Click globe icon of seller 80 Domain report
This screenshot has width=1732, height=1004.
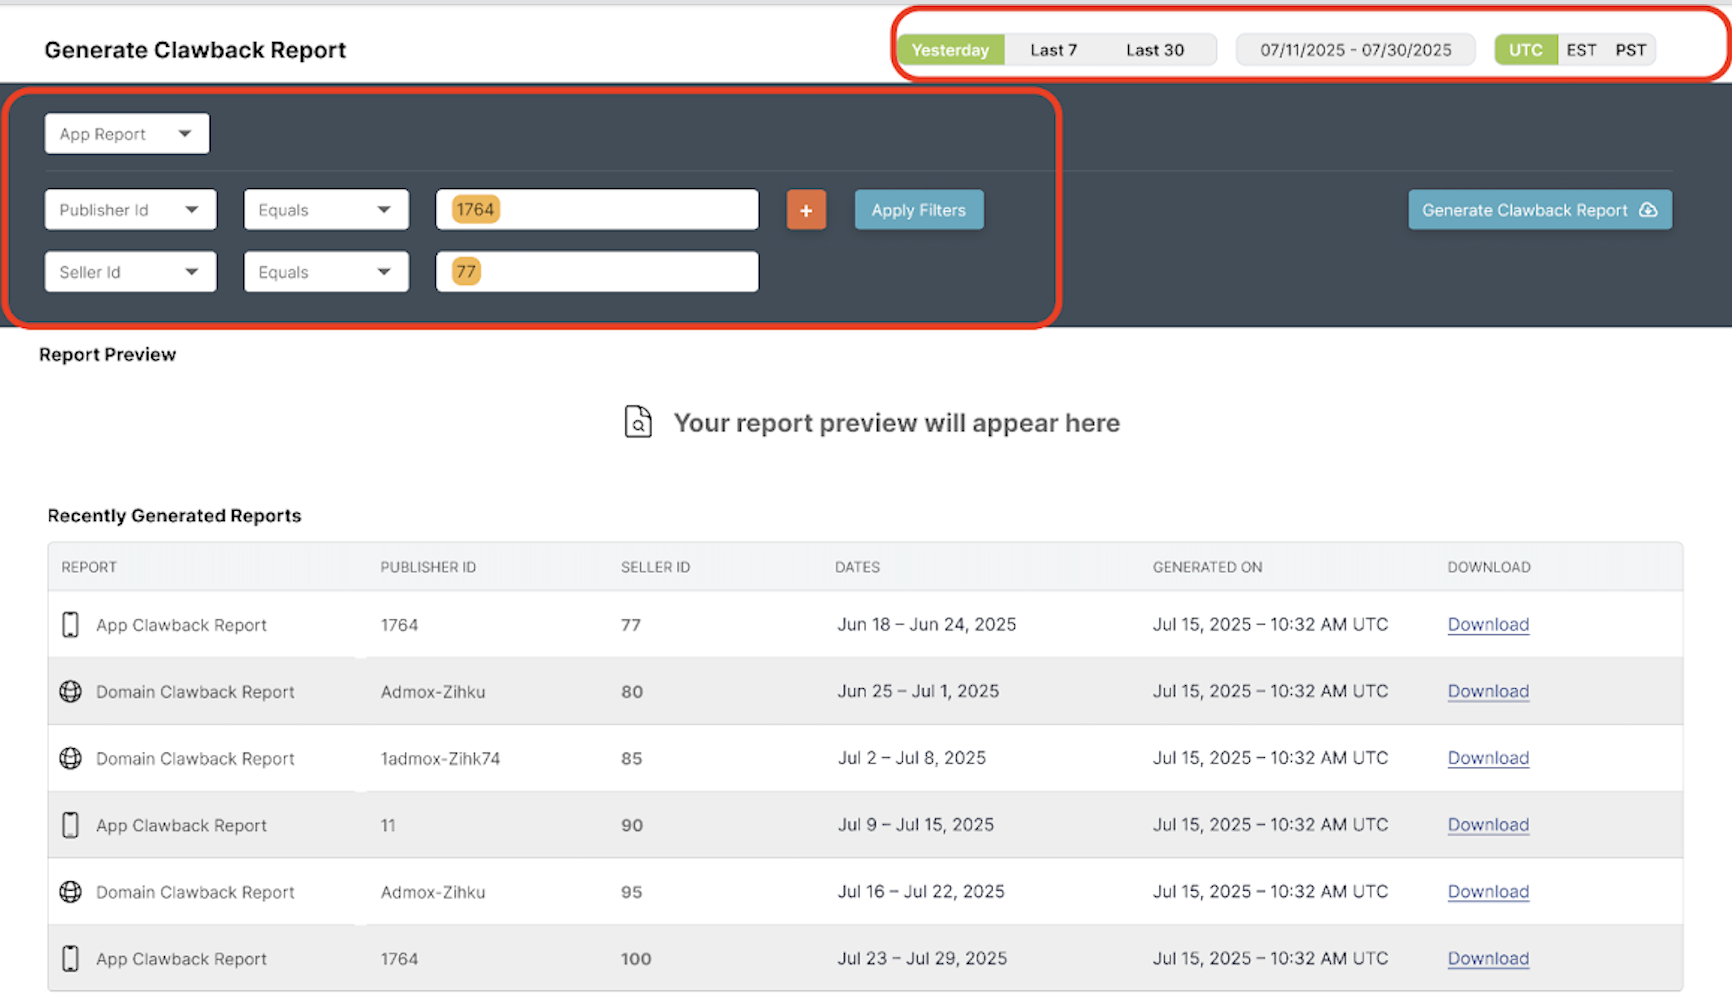click(x=70, y=691)
